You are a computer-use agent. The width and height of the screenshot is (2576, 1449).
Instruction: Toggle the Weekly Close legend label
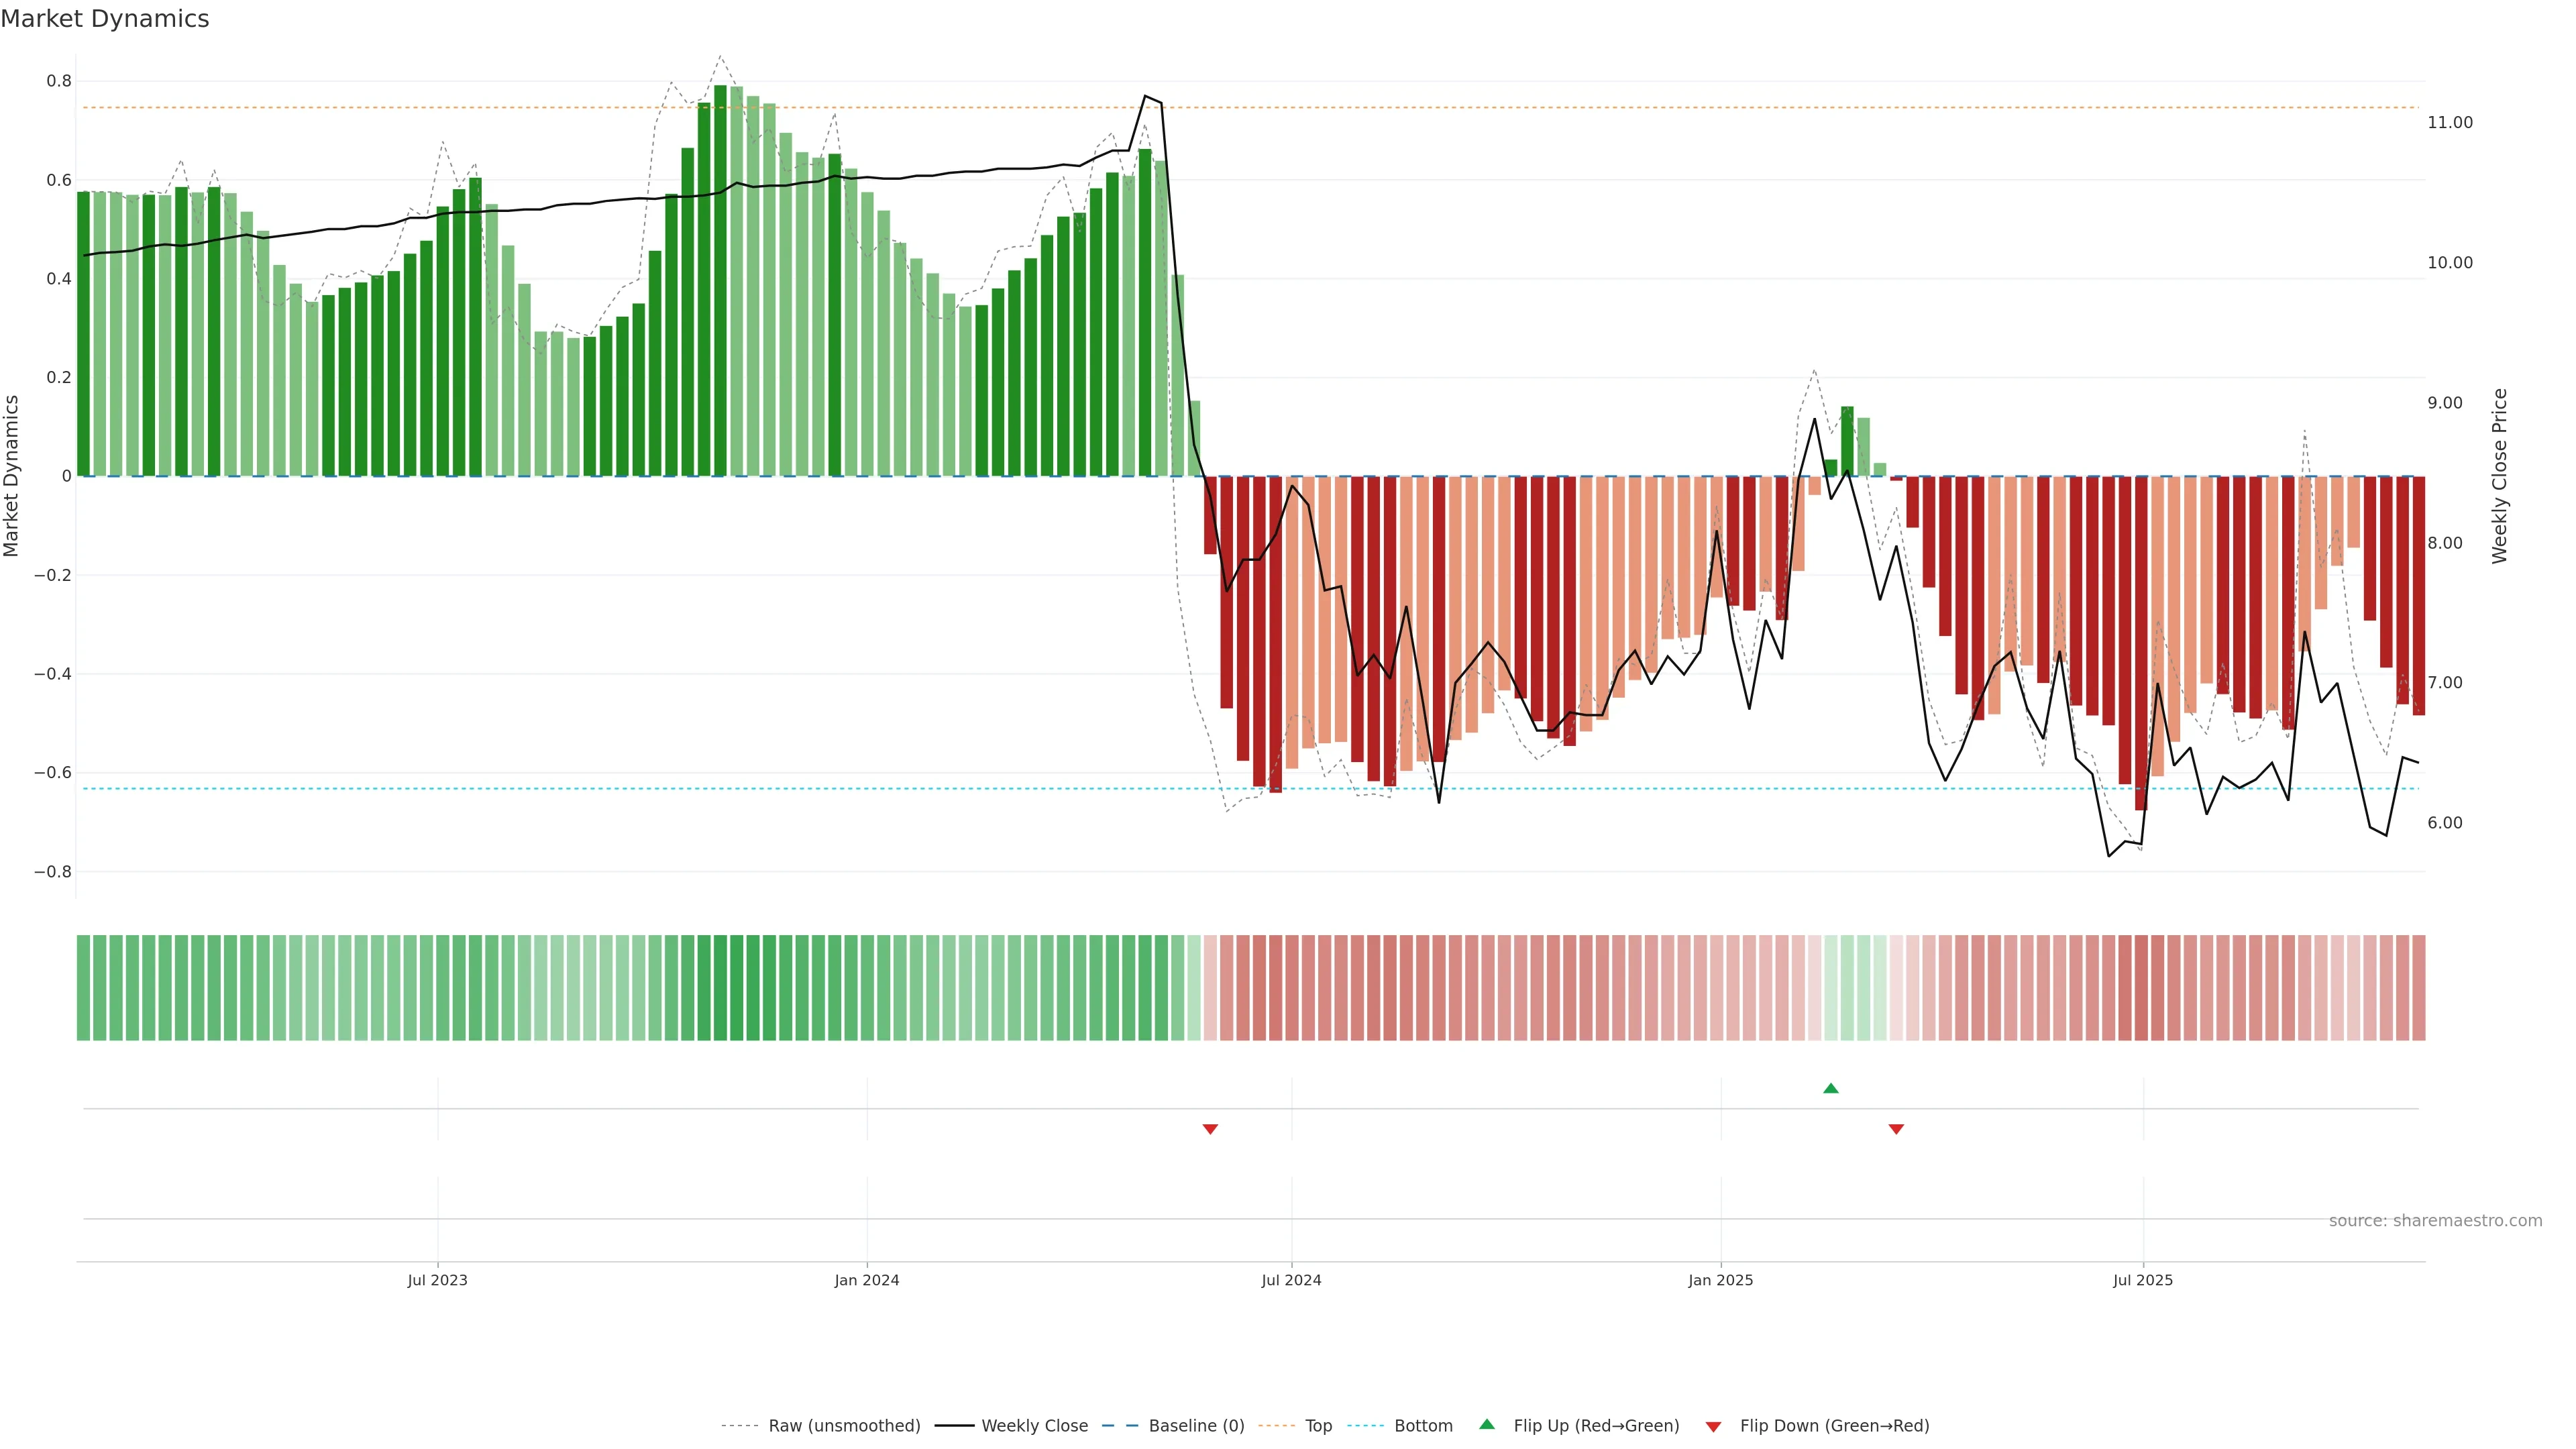[x=1034, y=1426]
